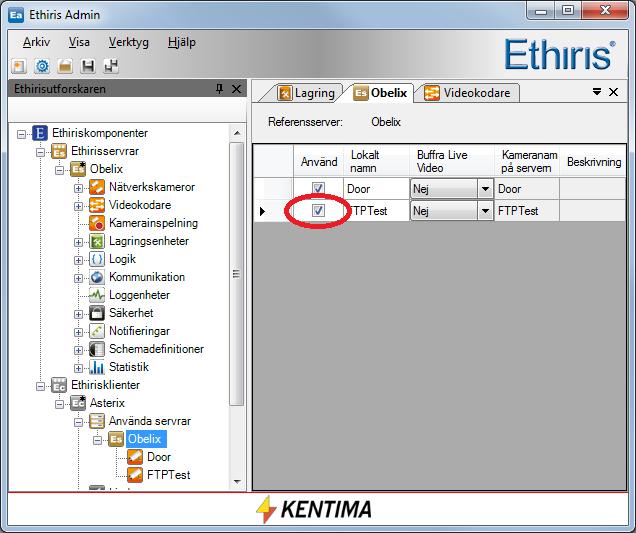Click the server camera name cell 'FTPTest'

click(x=527, y=211)
